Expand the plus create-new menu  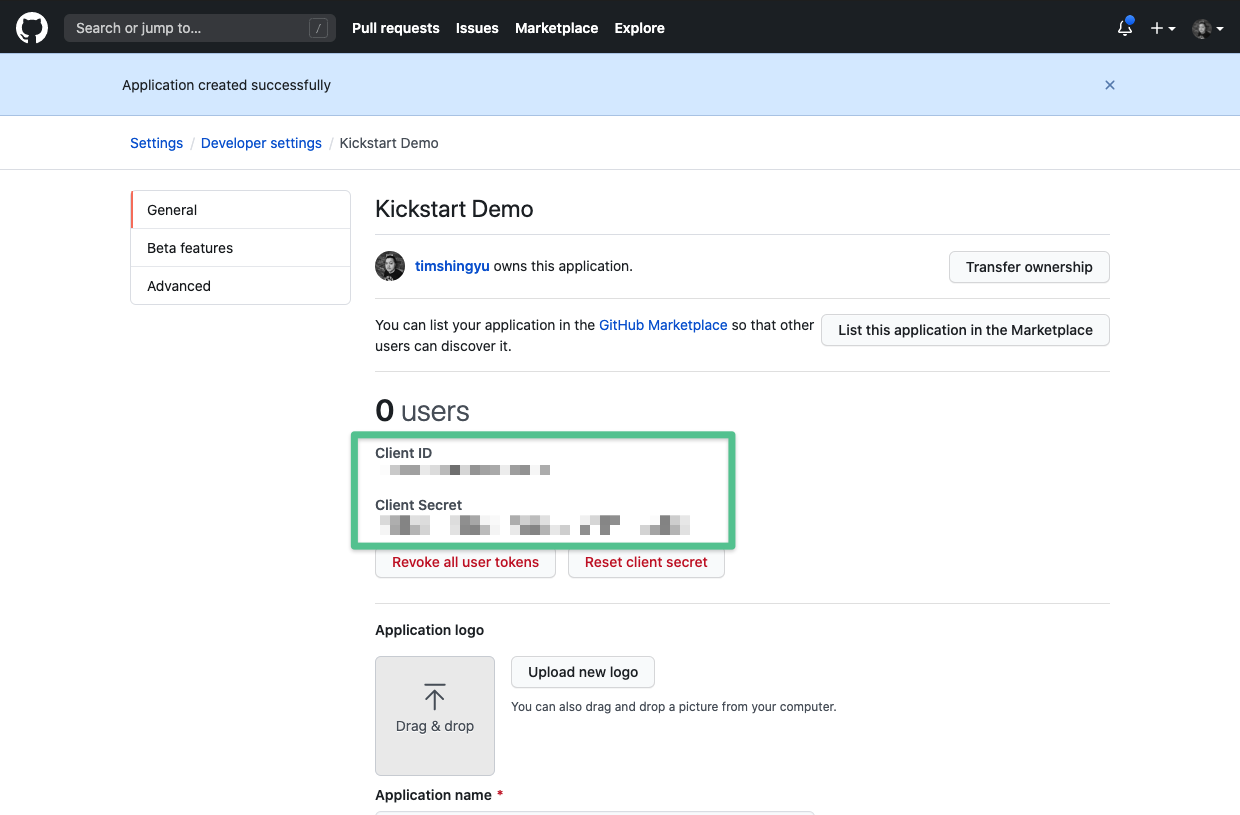tap(1162, 28)
